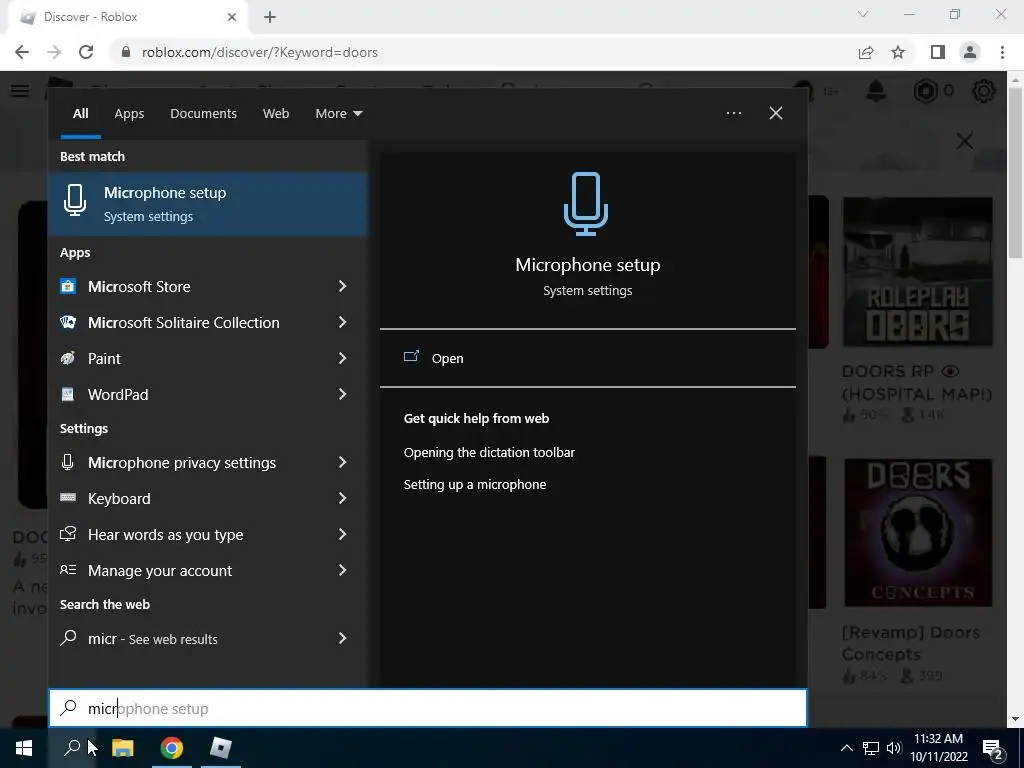Open the Microphone setup best match
Viewport: 1024px width, 768px height.
point(208,204)
